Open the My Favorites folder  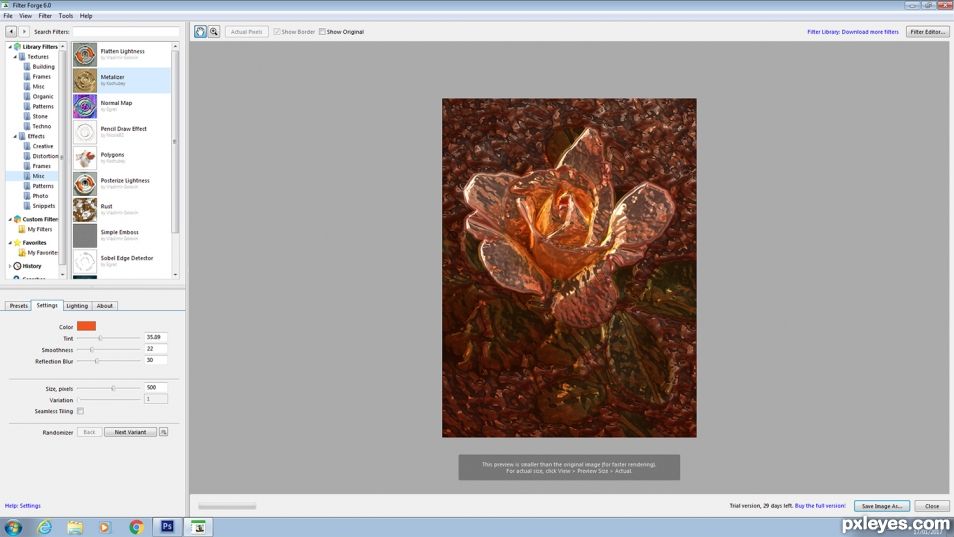click(38, 252)
